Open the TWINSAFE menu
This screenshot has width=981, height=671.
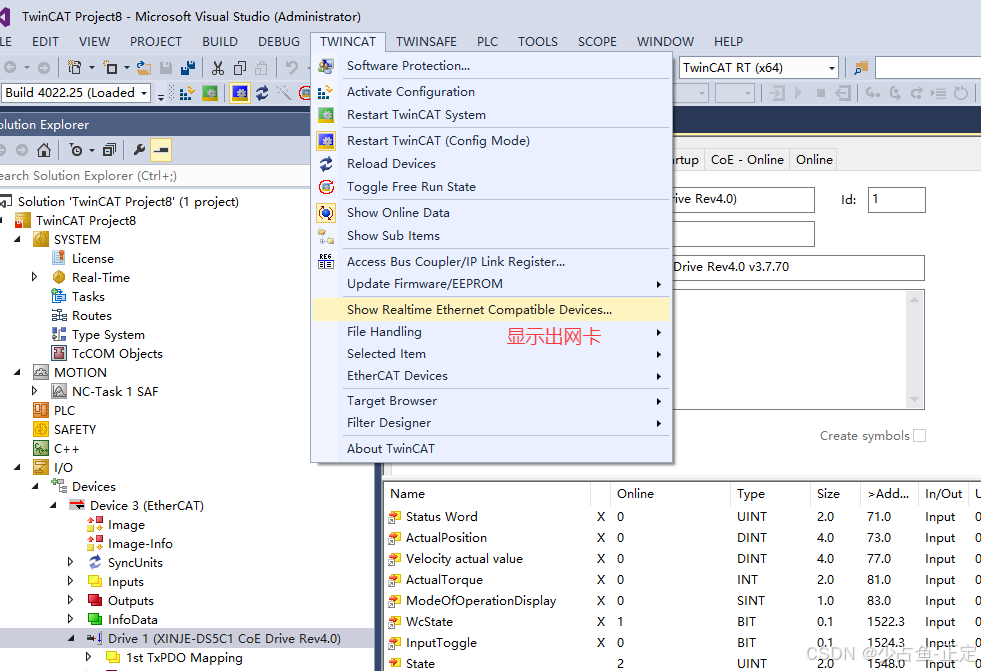tap(426, 42)
